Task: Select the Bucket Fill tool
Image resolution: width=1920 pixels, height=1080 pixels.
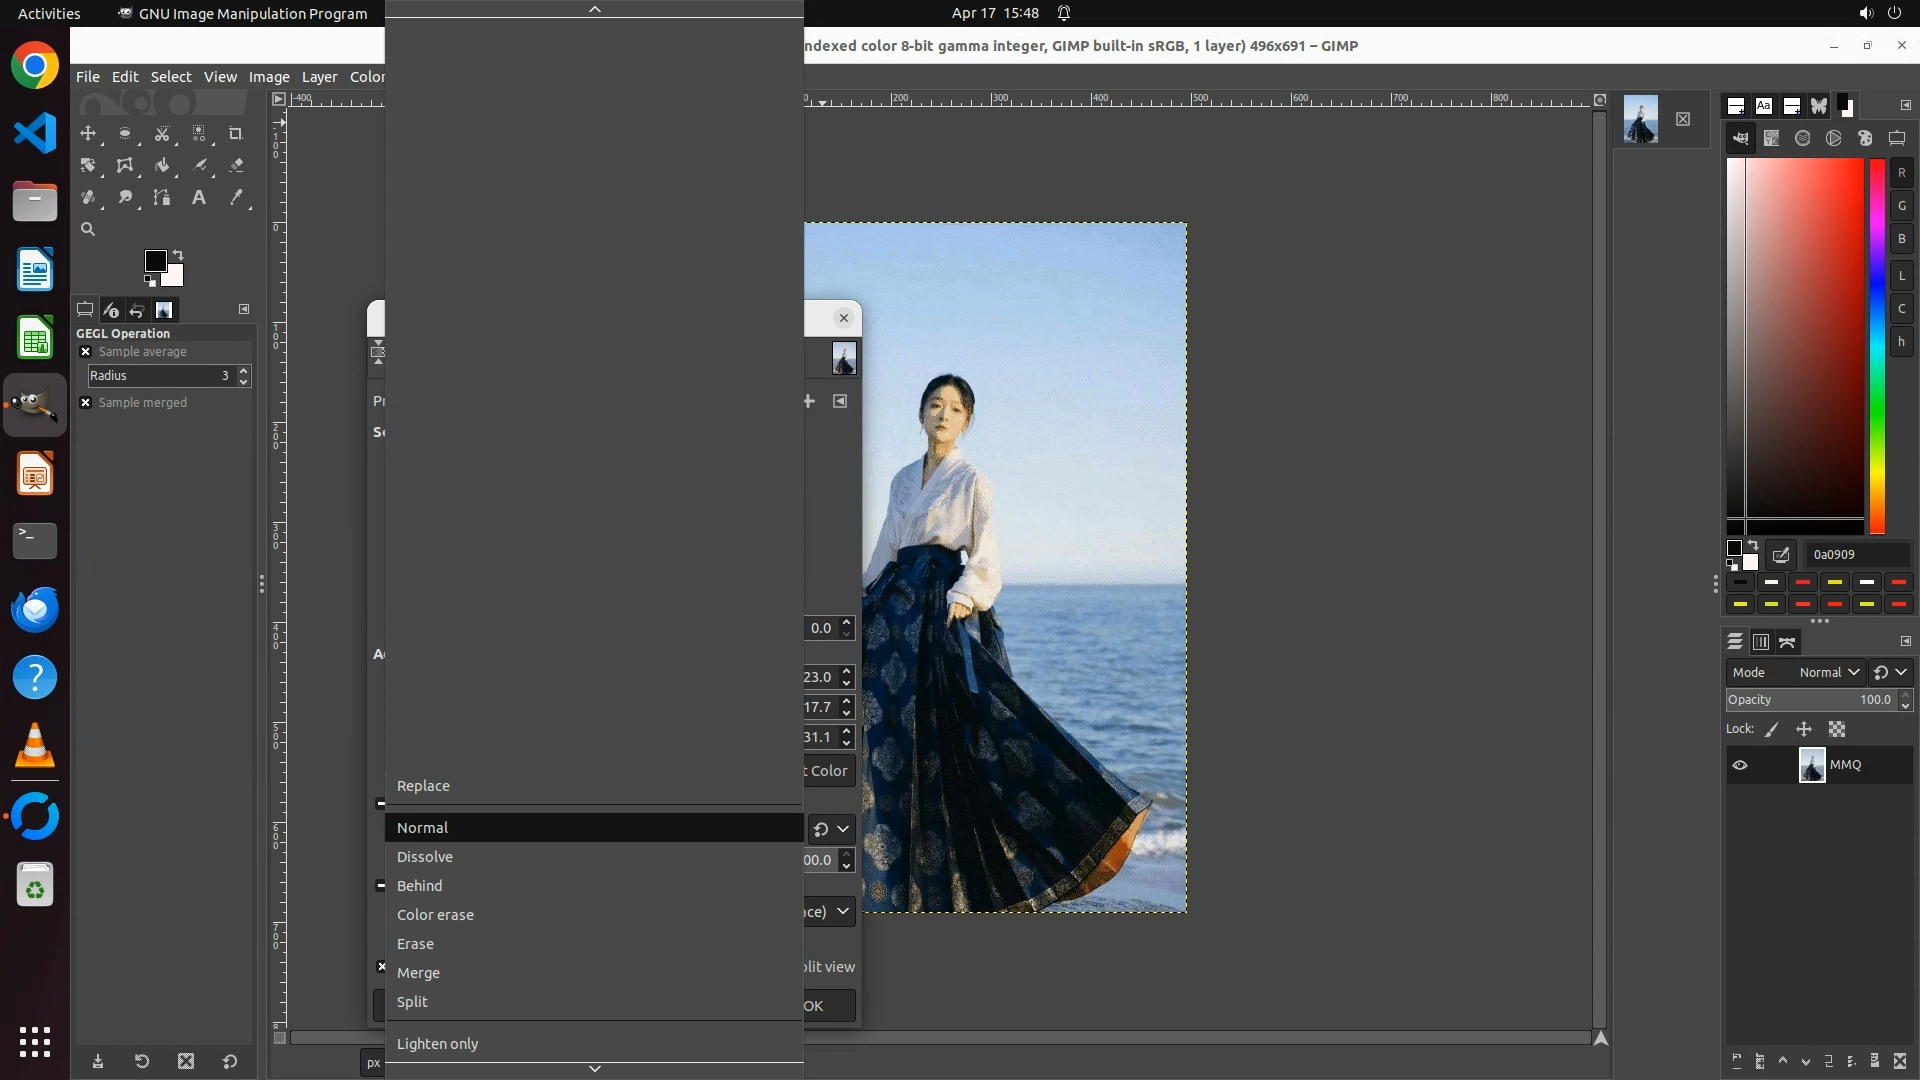Action: tap(162, 165)
